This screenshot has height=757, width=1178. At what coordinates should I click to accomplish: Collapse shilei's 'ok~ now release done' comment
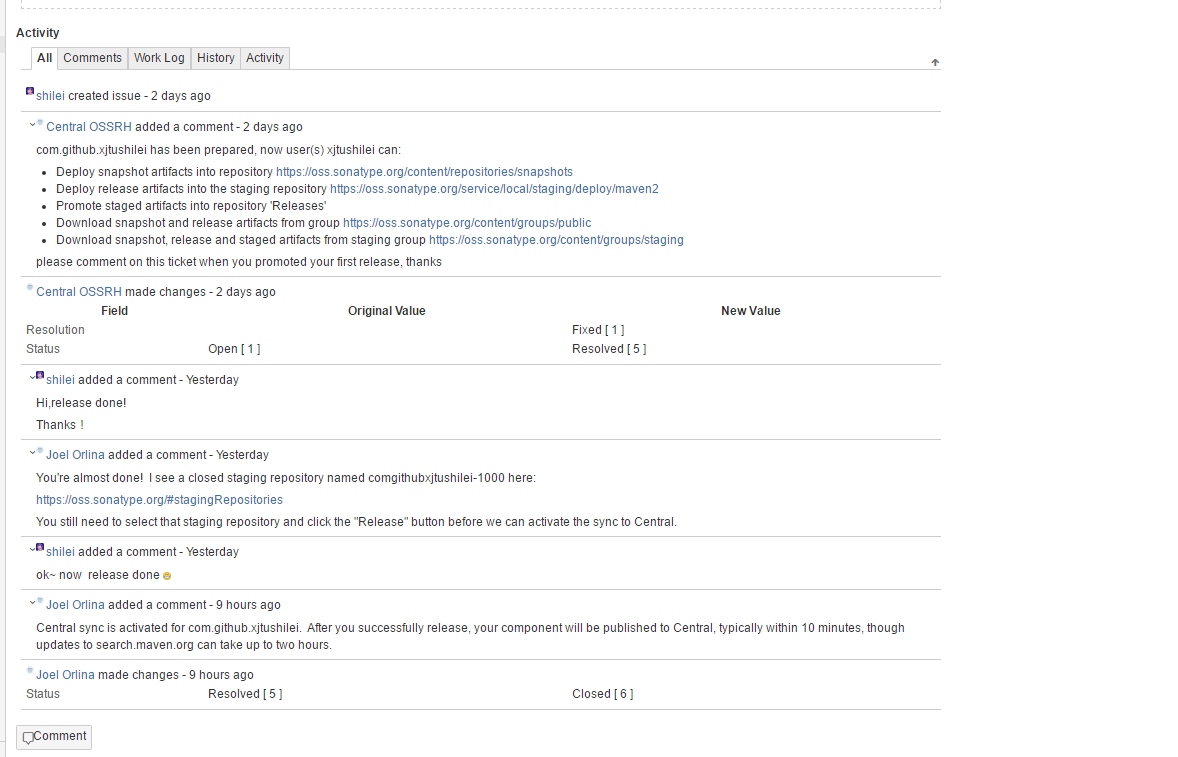[32, 549]
